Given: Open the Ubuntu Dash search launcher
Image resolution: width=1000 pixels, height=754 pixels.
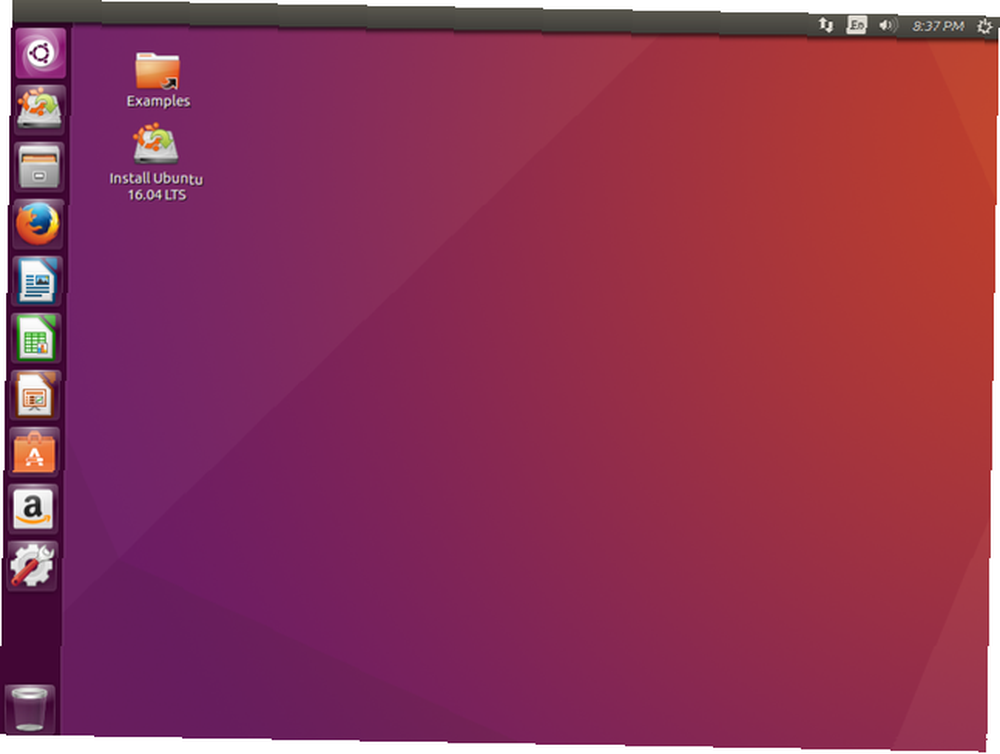Looking at the screenshot, I should coord(41,54).
